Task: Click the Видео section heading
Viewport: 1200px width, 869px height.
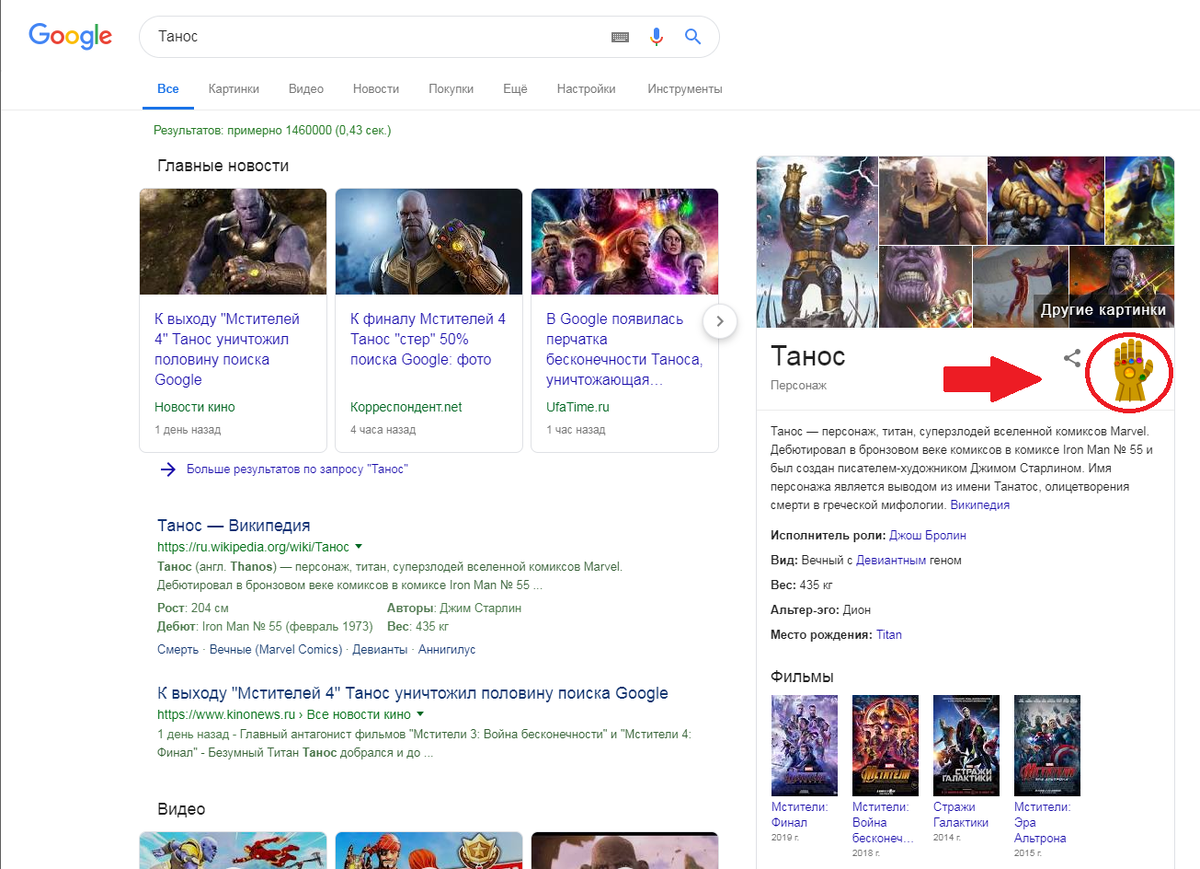Action: pos(181,809)
